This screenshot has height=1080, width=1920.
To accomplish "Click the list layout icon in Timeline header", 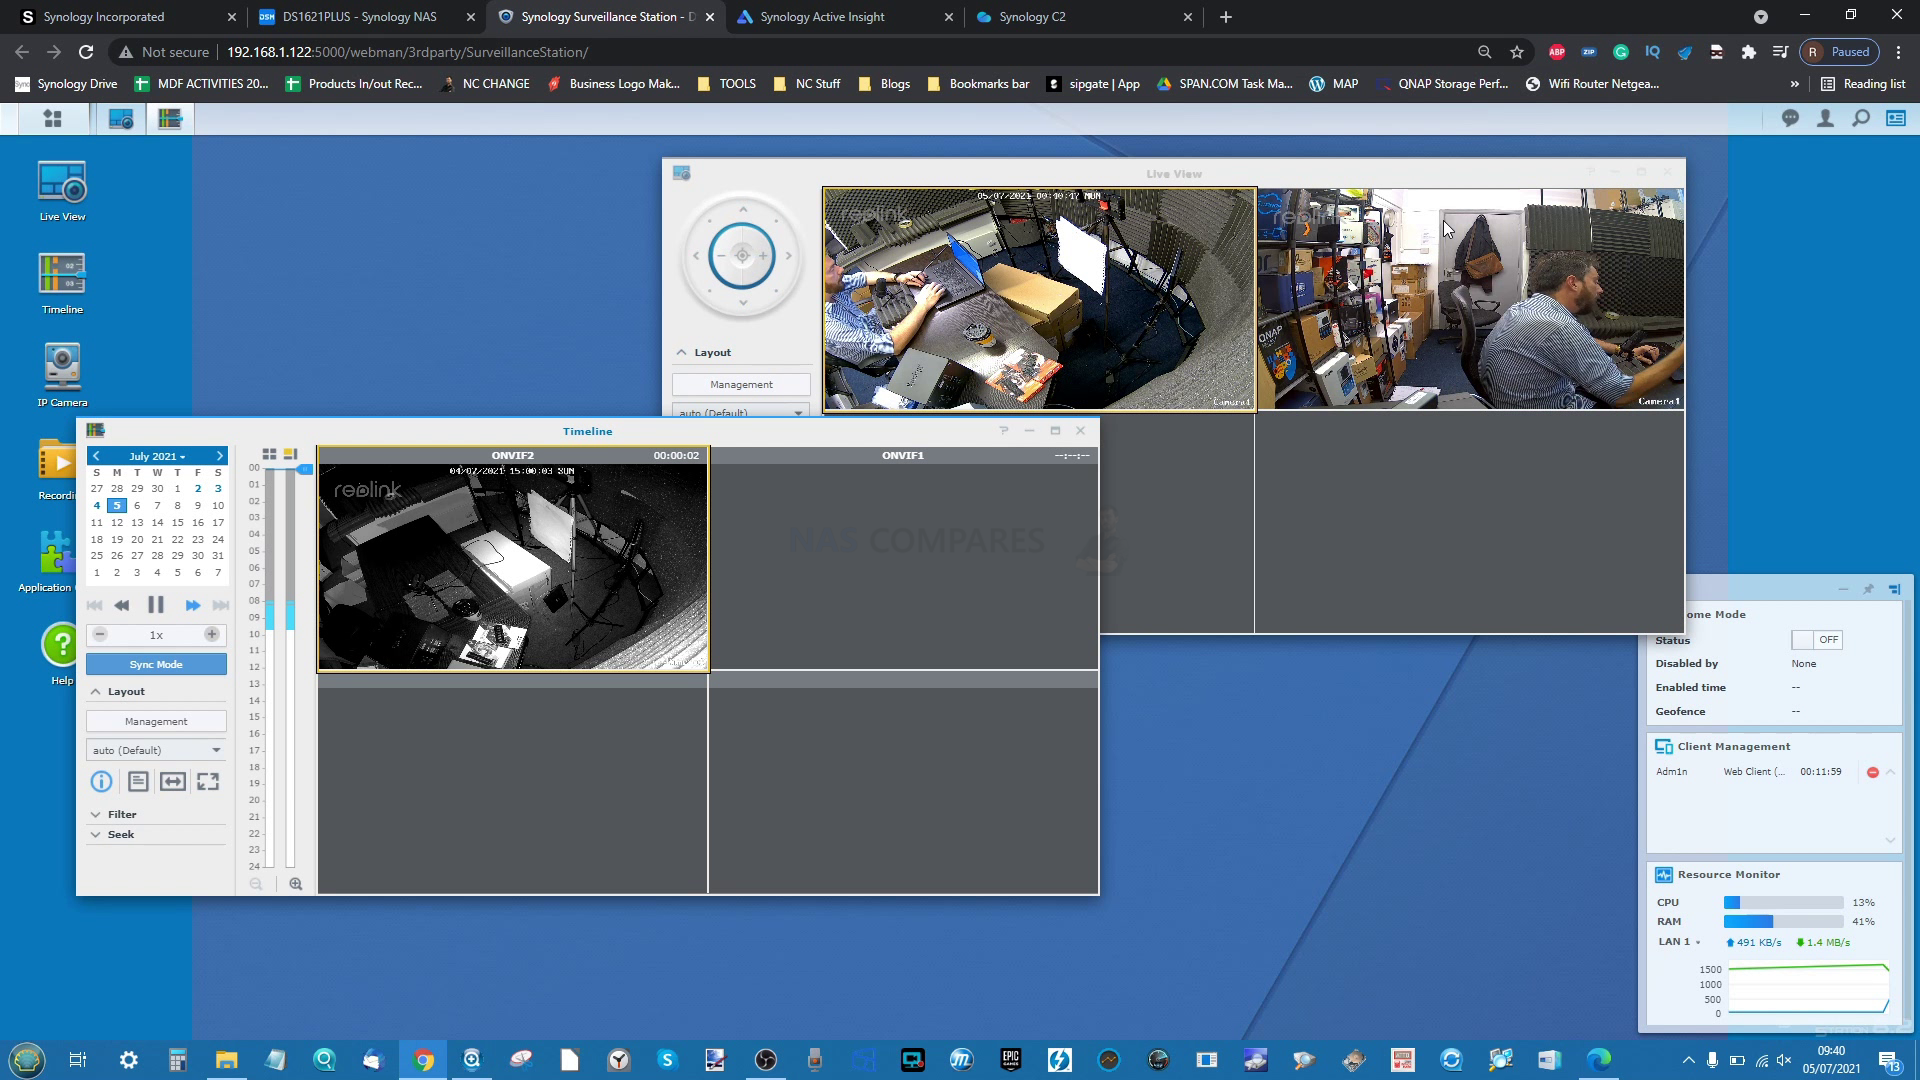I will [x=290, y=454].
